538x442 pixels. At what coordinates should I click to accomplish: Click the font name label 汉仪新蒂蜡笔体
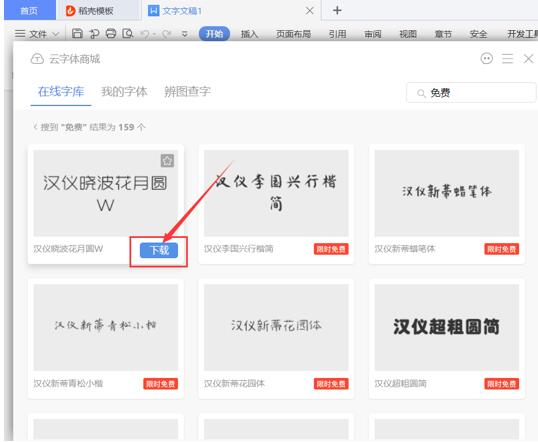[405, 249]
